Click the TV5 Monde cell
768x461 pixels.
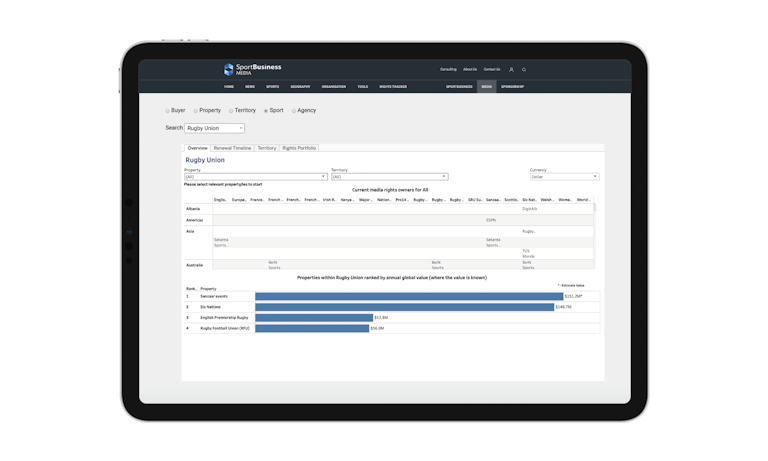pyautogui.click(x=528, y=254)
